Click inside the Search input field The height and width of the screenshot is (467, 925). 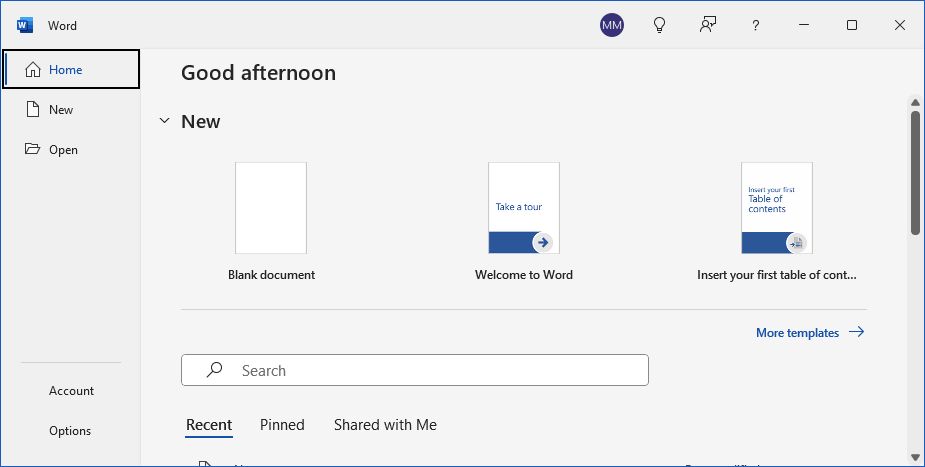[x=415, y=370]
